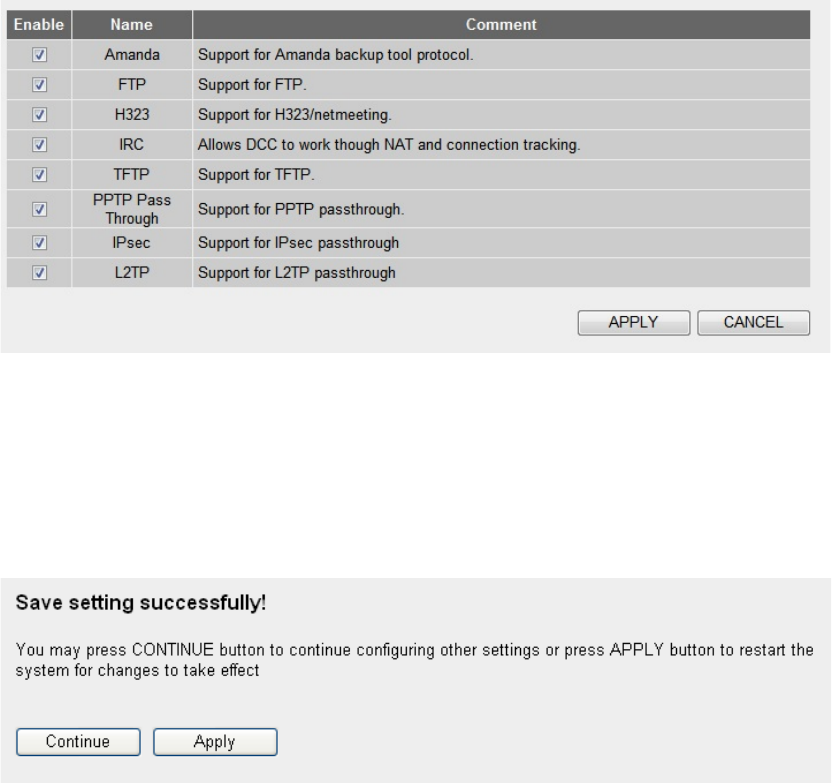Viewport: 832px width, 783px height.
Task: Click the CANCEL button
Action: 753,323
